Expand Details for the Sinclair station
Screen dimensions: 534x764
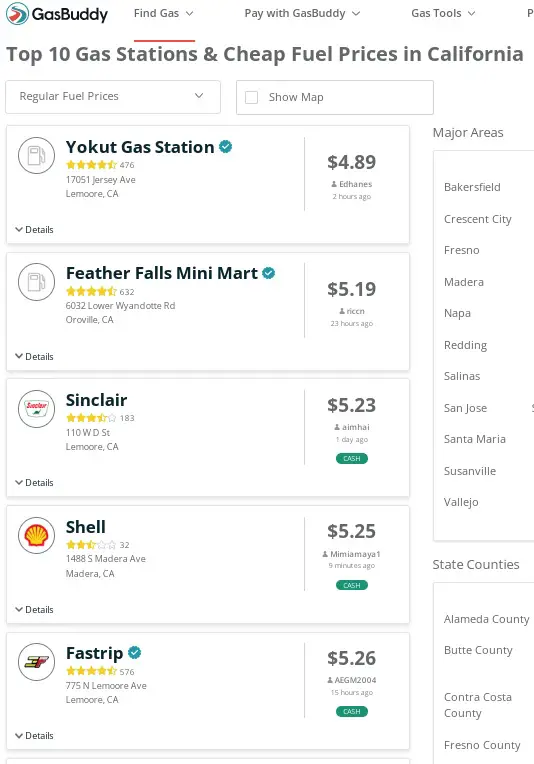click(x=34, y=482)
